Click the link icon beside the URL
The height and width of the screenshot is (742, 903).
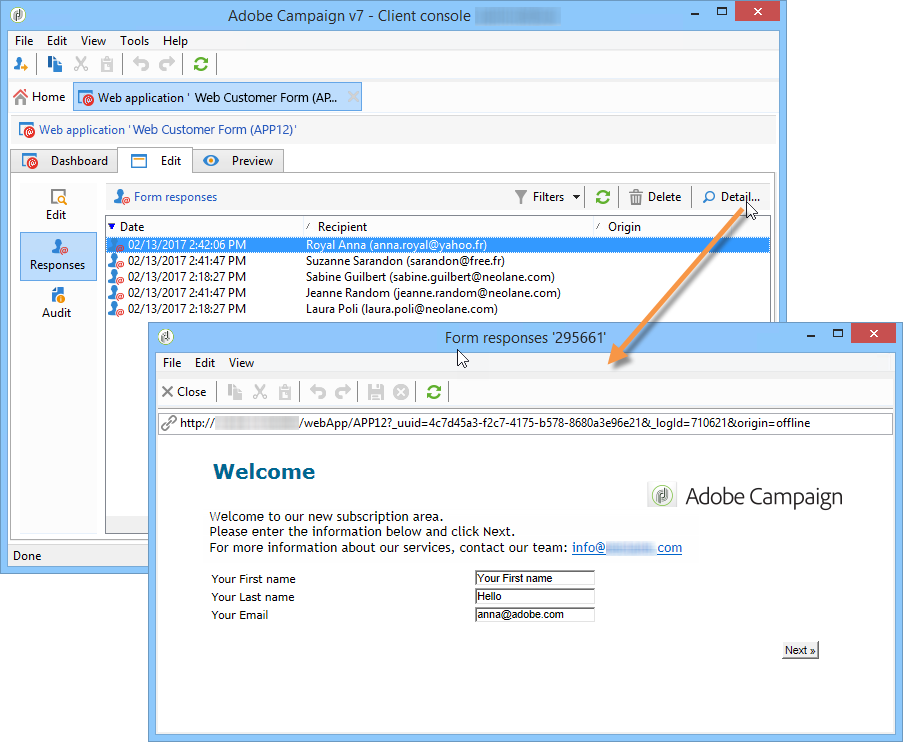[168, 423]
